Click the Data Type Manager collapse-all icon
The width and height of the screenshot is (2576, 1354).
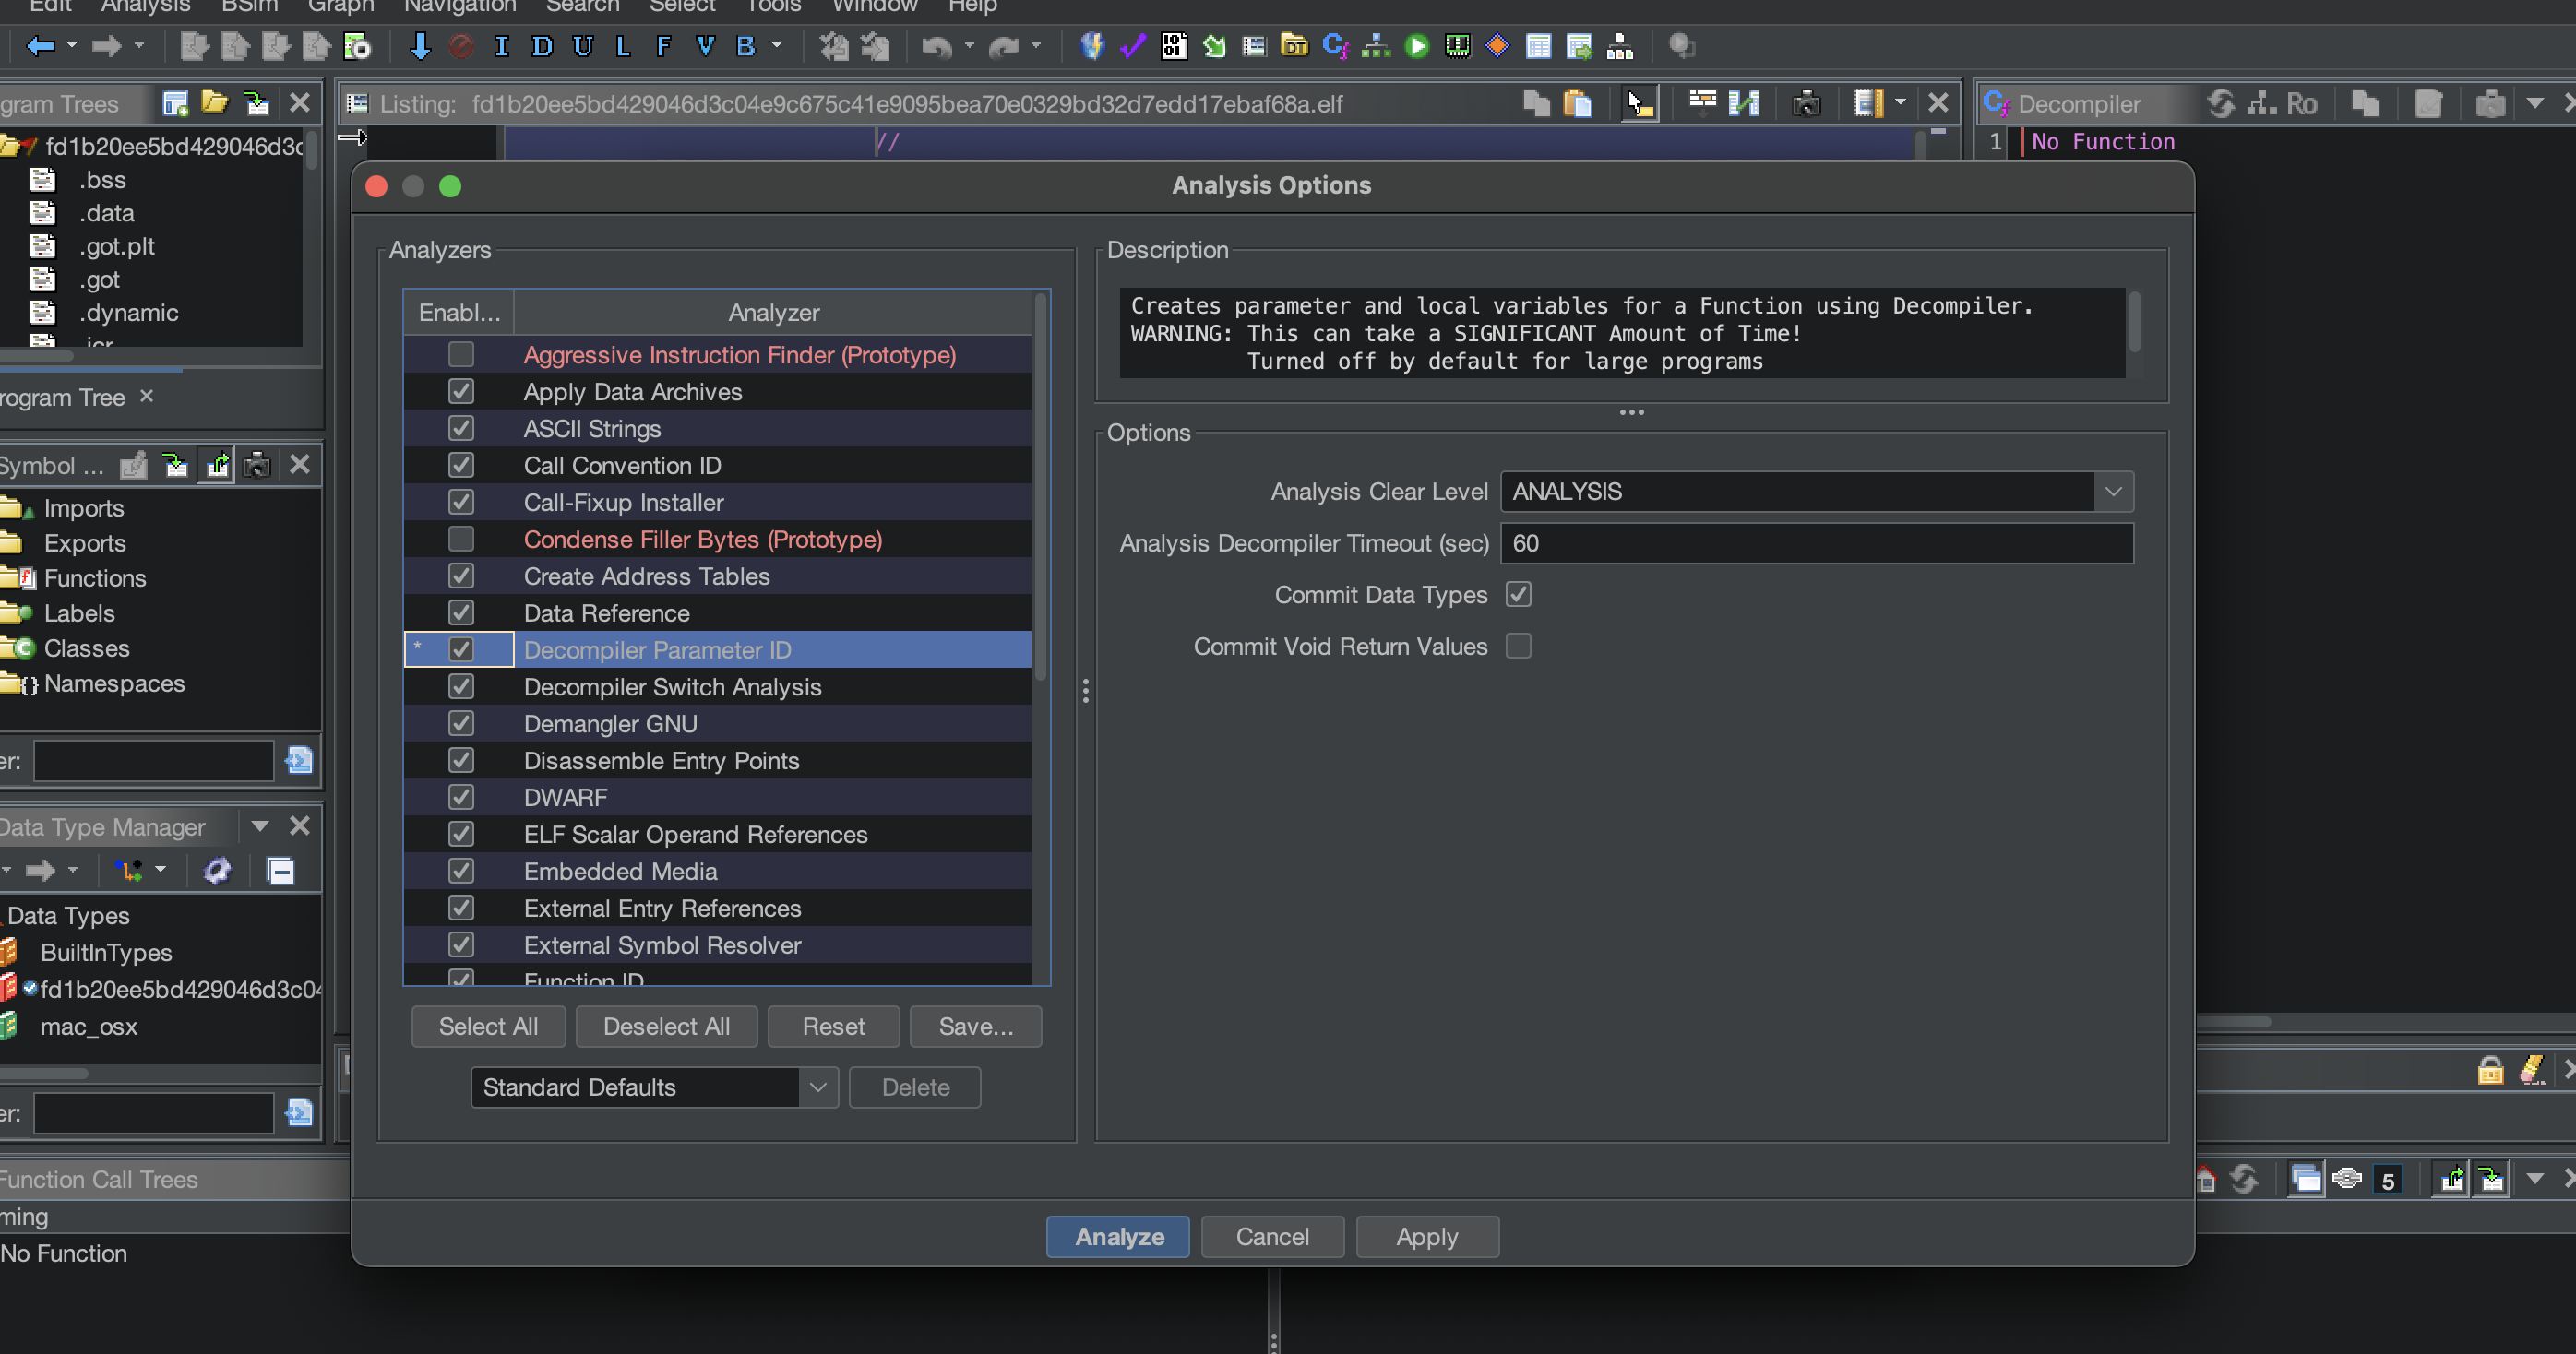click(x=281, y=870)
